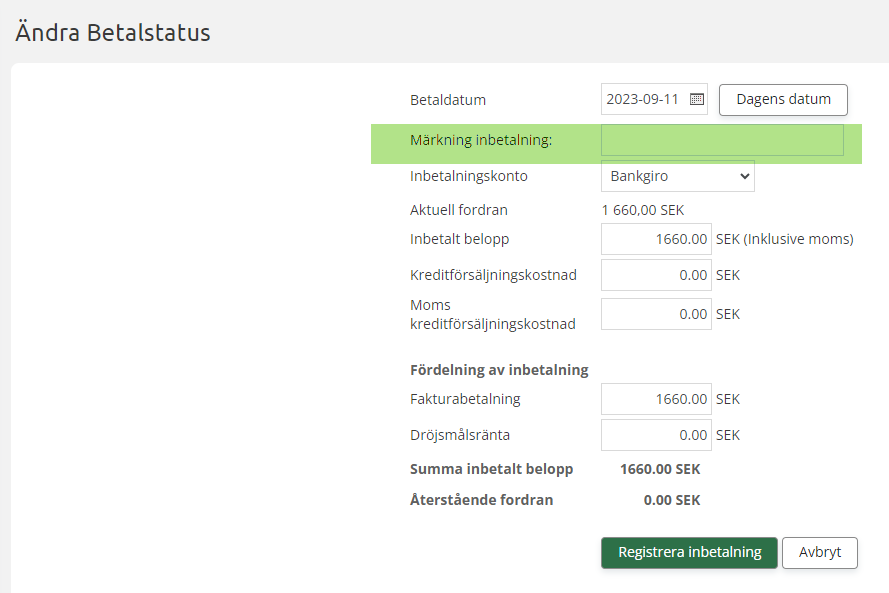Click the Aktuell fordran value 1 660,00 SEK
This screenshot has height=593, width=889.
643,210
